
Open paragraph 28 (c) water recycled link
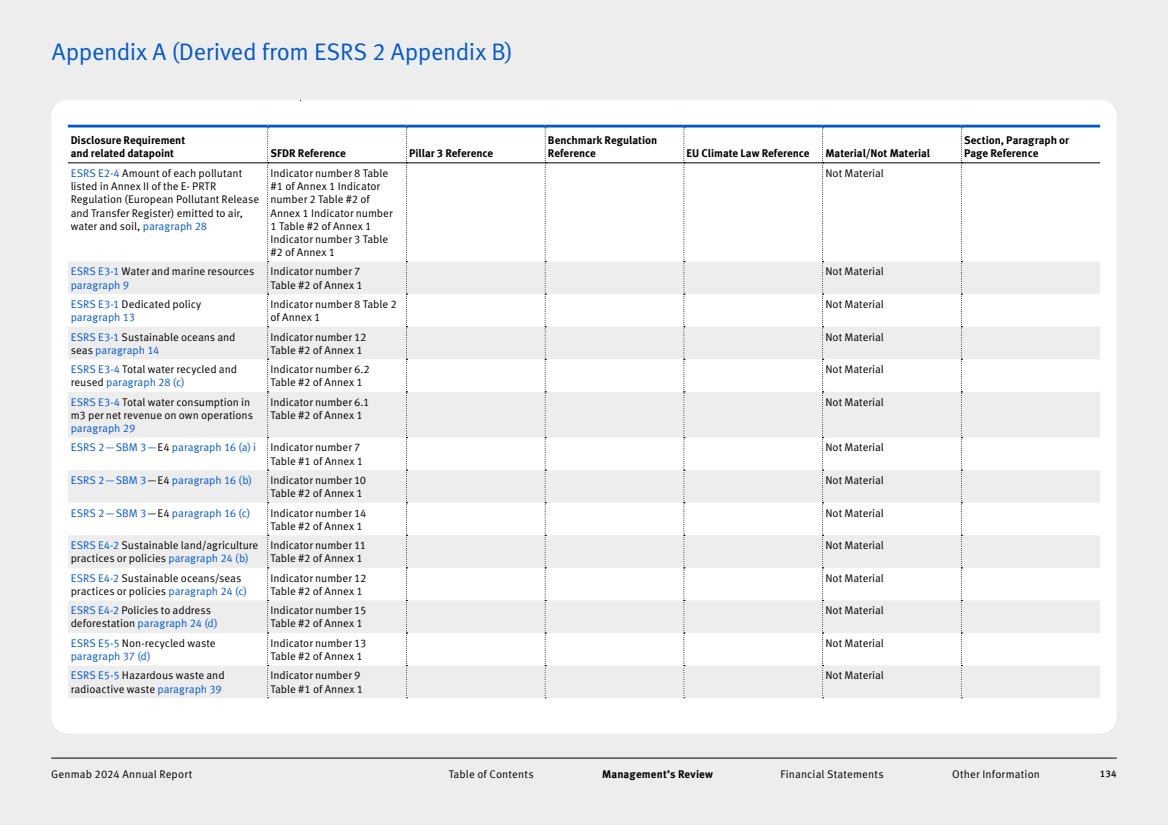(145, 383)
